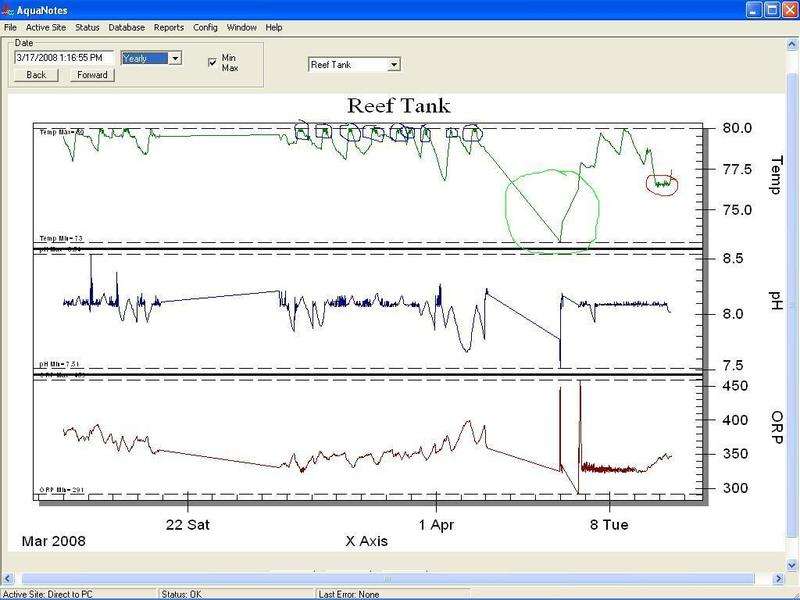Minimize the AquaNotes window

click(x=753, y=9)
